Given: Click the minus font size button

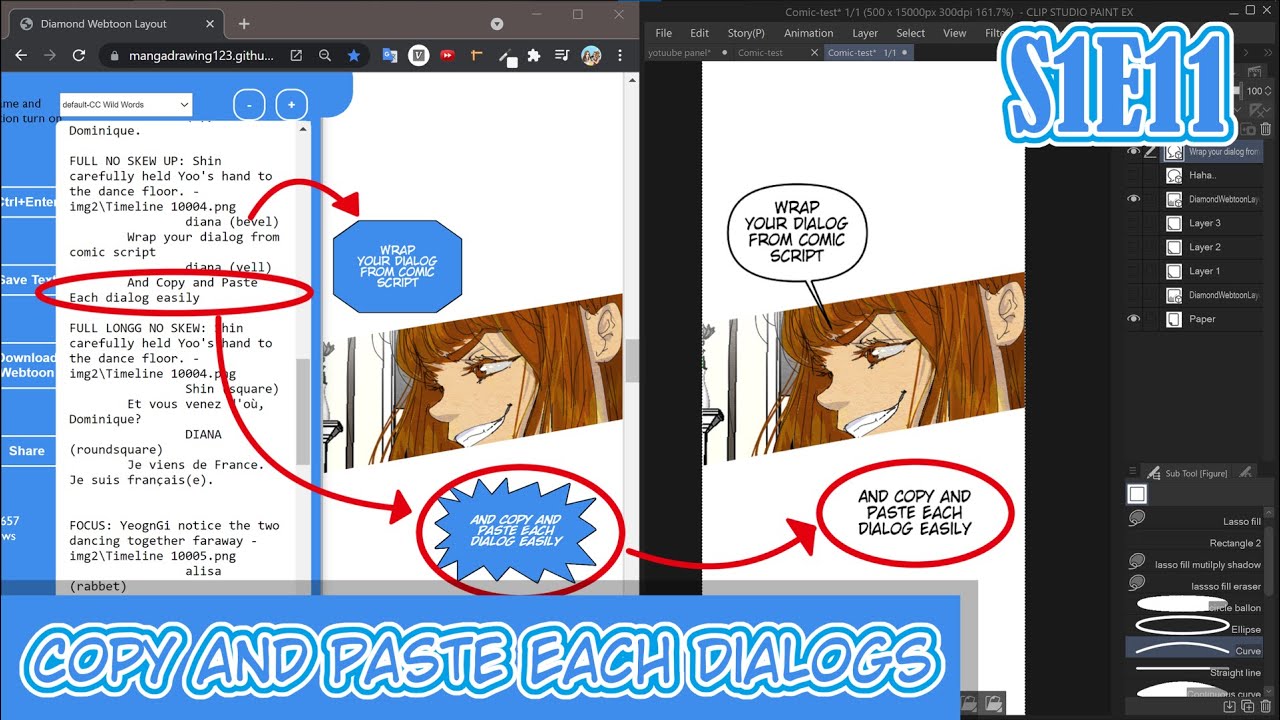Looking at the screenshot, I should tap(249, 104).
